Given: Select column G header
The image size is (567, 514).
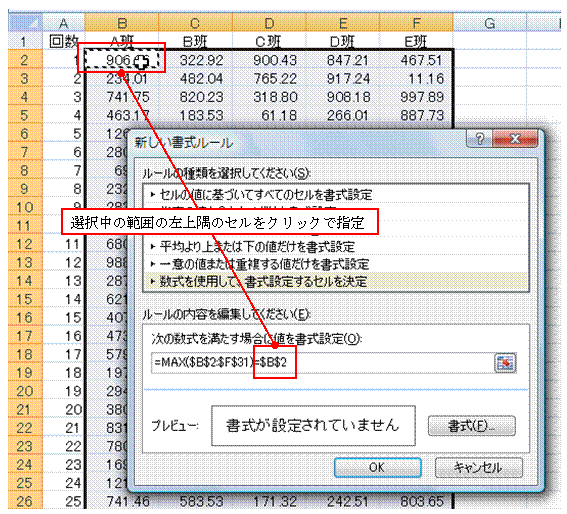Looking at the screenshot, I should click(490, 23).
